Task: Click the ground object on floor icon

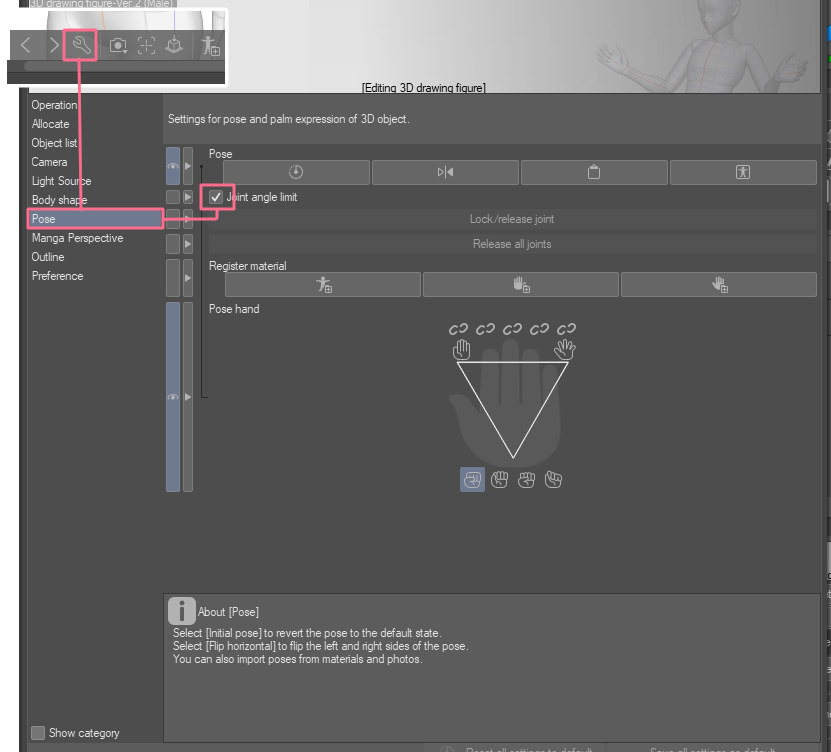Action: [x=174, y=45]
